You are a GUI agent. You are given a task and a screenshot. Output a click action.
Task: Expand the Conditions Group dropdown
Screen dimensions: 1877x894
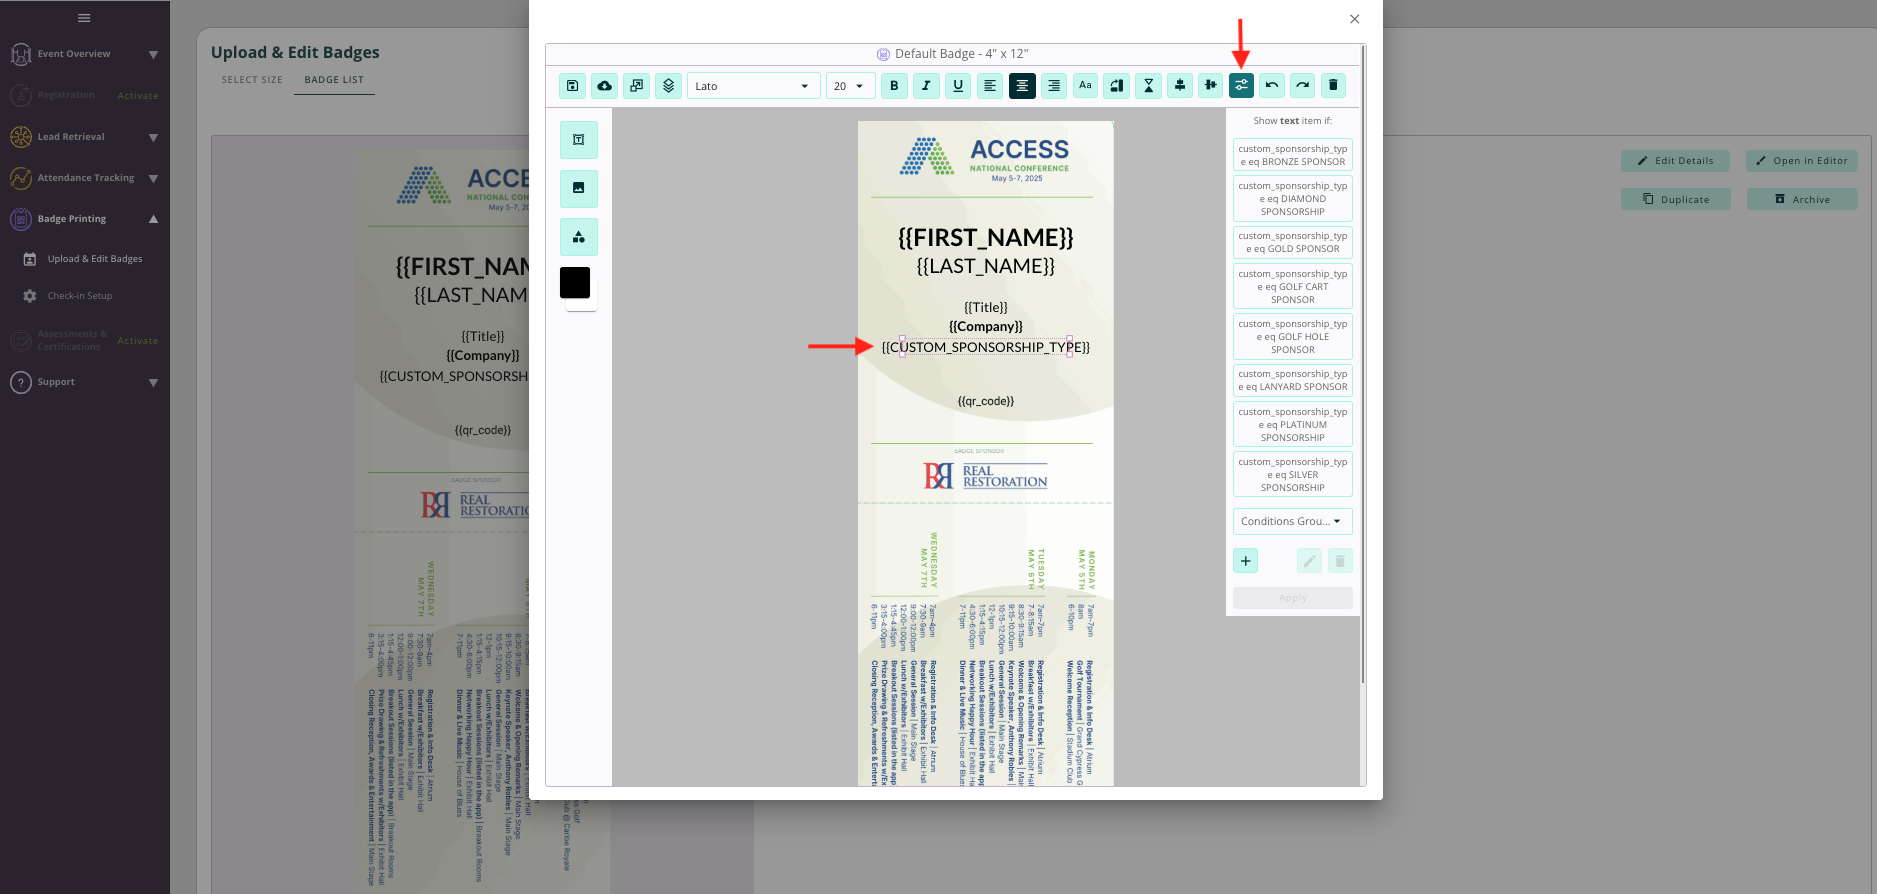[1292, 521]
